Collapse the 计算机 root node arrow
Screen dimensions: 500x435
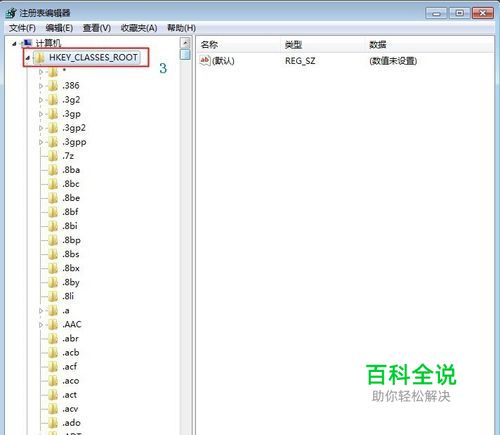pos(14,43)
